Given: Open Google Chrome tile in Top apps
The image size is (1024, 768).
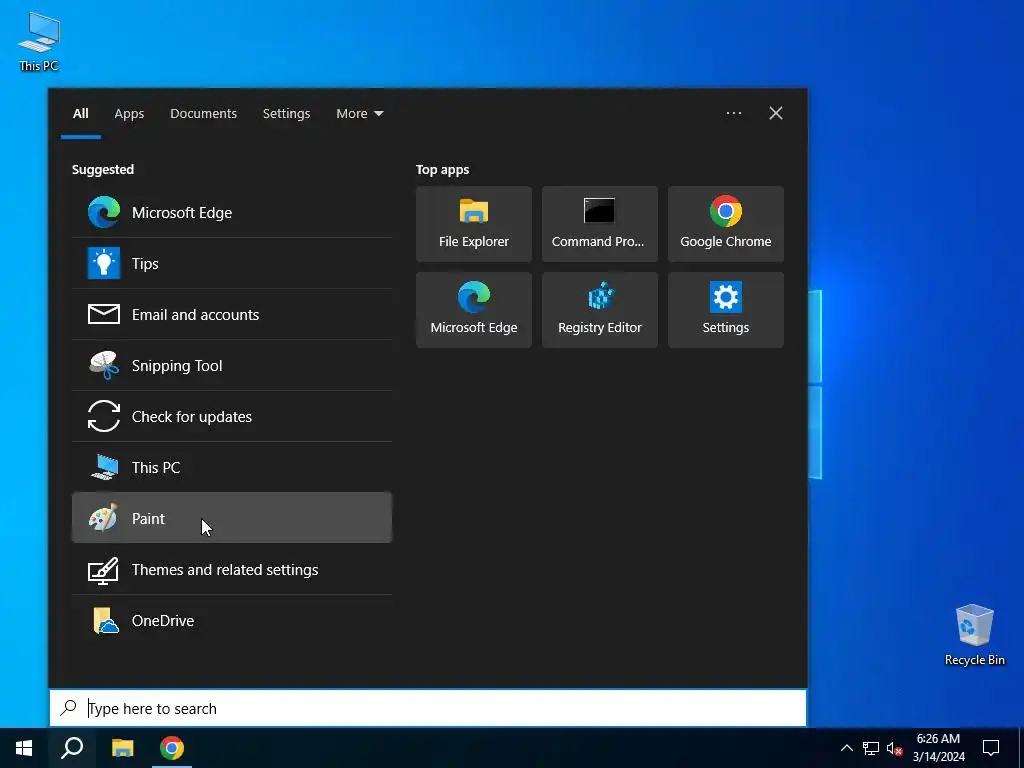Looking at the screenshot, I should (x=726, y=224).
